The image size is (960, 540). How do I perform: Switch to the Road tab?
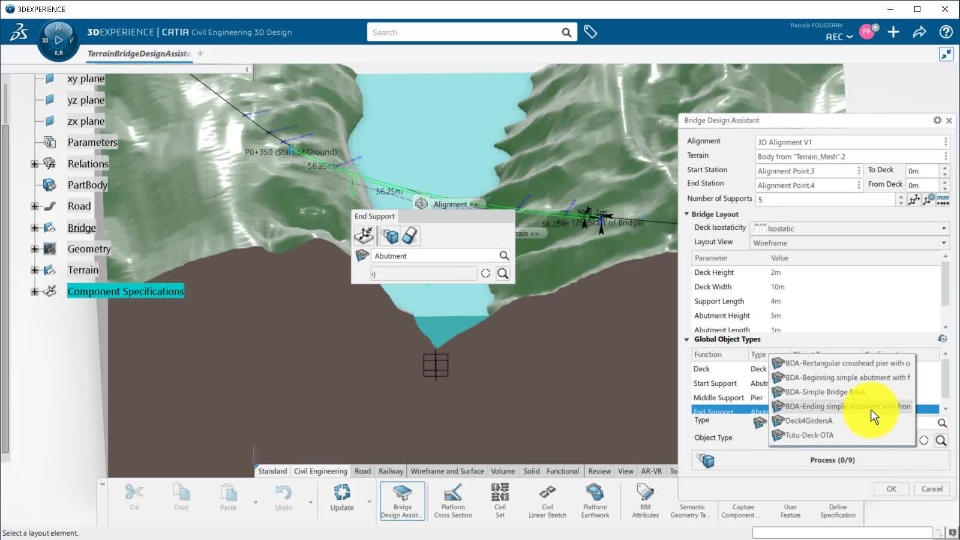click(x=362, y=471)
